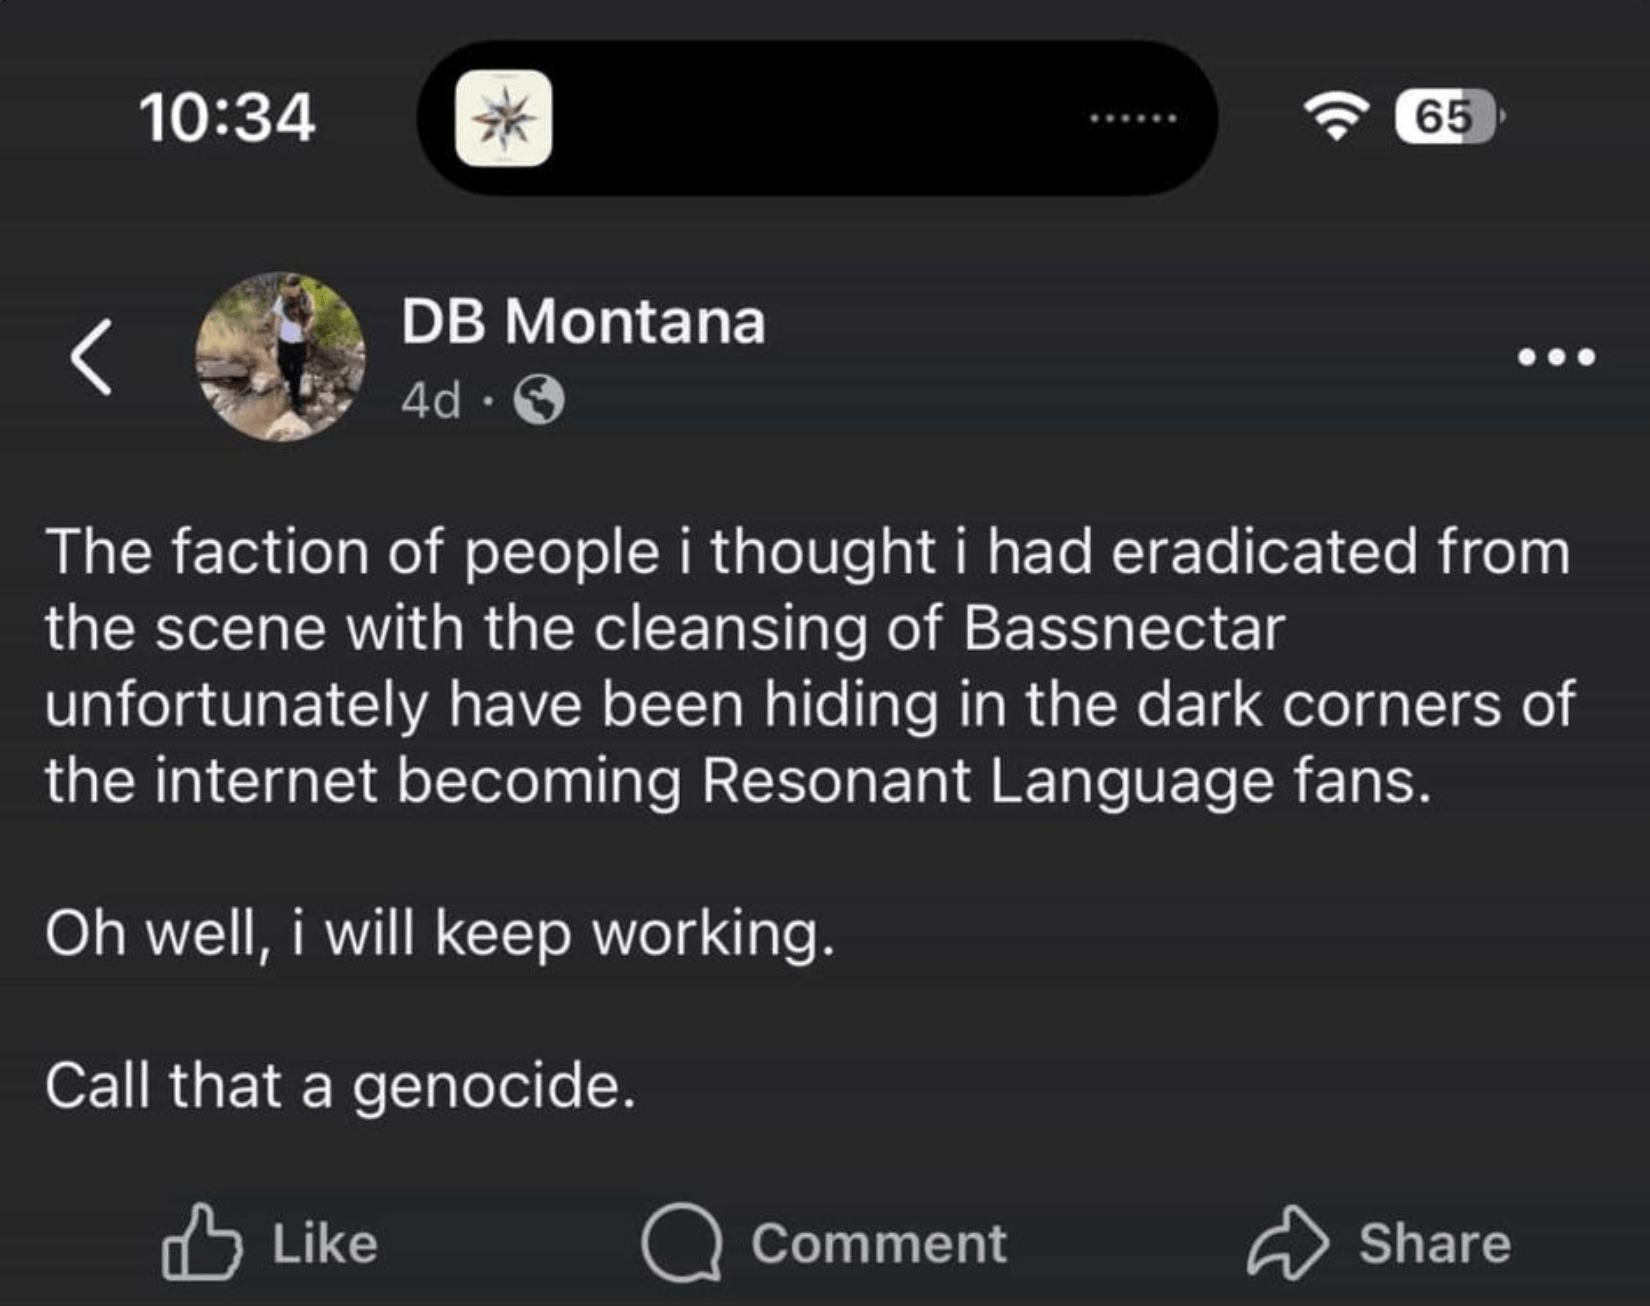1650x1306 pixels.
Task: Tap the Wi-Fi status icon
Action: (x=1336, y=118)
